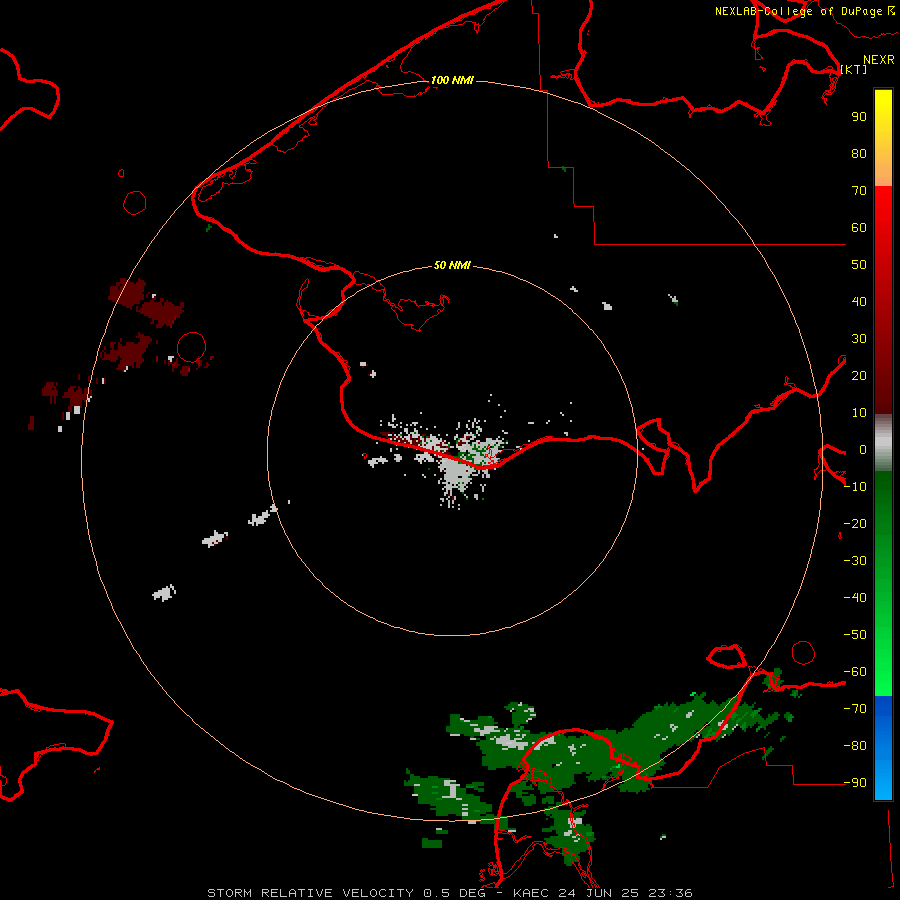Click the "40" value on the velocity scale
The image size is (900, 900).
click(x=859, y=302)
